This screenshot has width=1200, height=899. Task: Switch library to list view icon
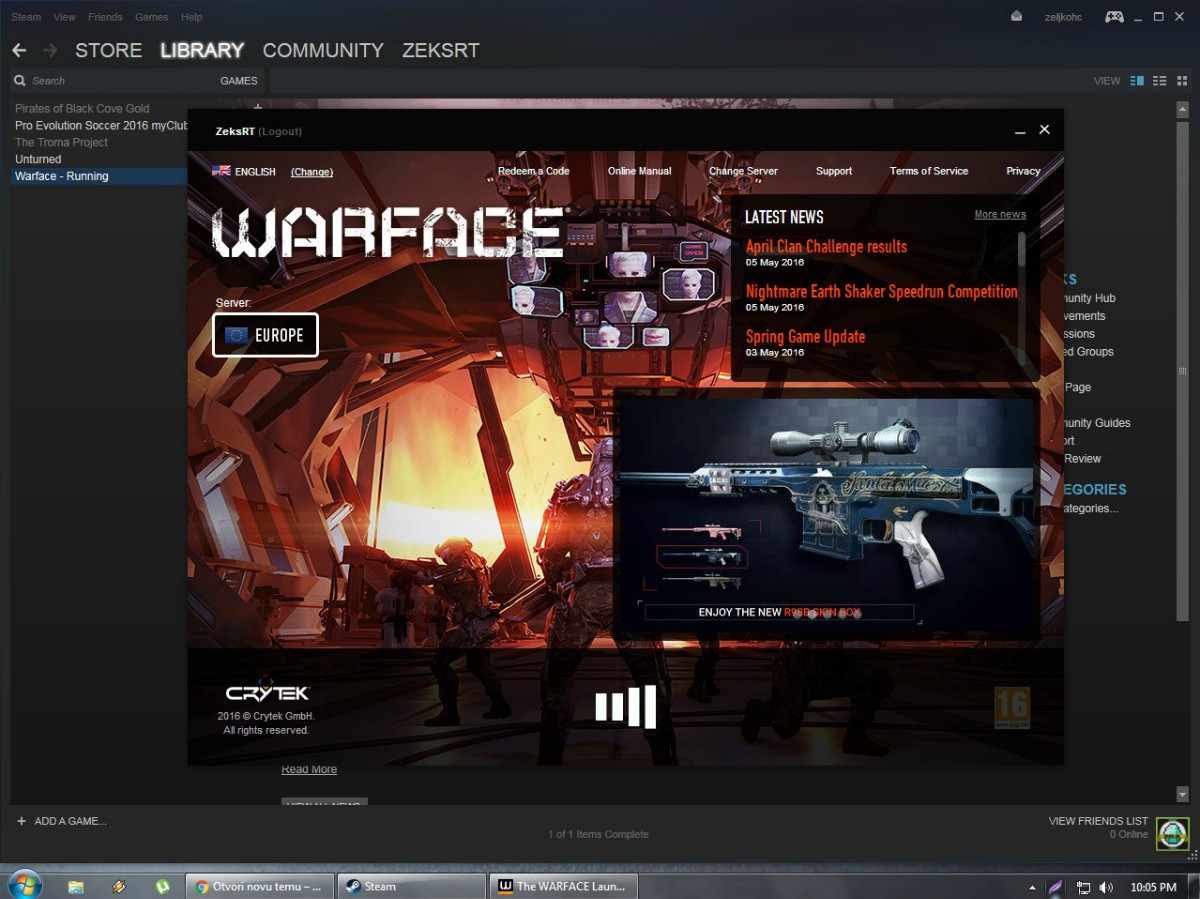[1160, 81]
